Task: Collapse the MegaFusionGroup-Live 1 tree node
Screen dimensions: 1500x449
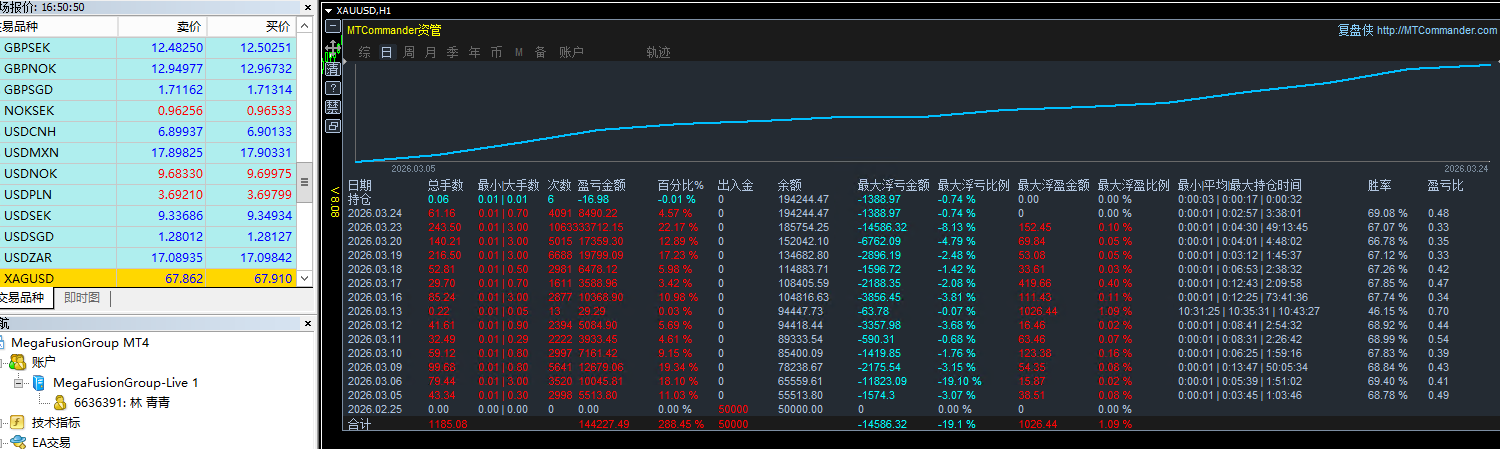Action: click(x=20, y=383)
